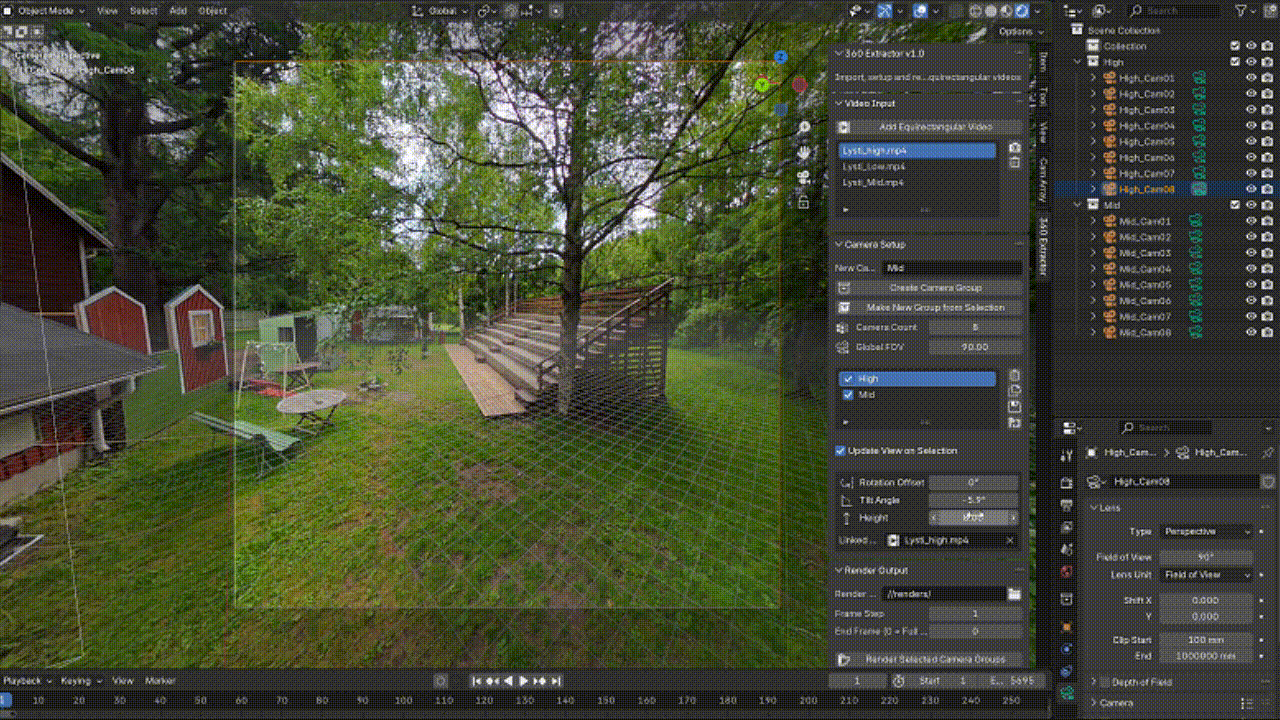This screenshot has height=720, width=1280.
Task: Click Add Equirectangular Video button
Action: 930,127
